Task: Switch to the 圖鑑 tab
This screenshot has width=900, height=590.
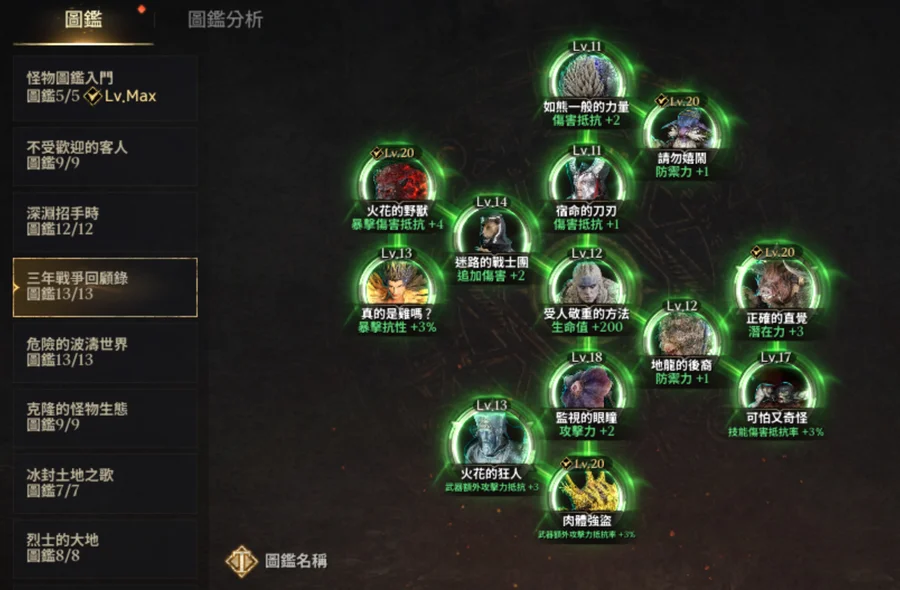Action: point(83,20)
